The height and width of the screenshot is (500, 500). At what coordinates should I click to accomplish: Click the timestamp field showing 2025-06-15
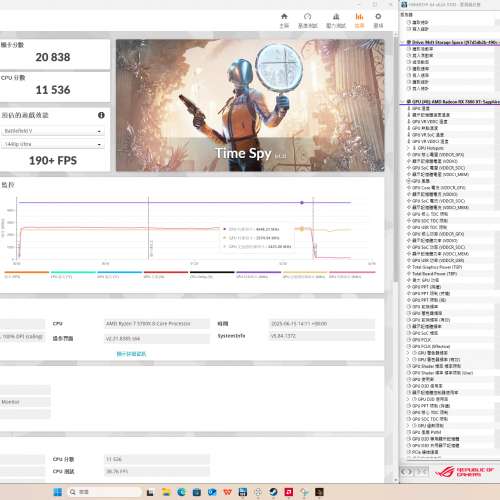tap(322, 324)
